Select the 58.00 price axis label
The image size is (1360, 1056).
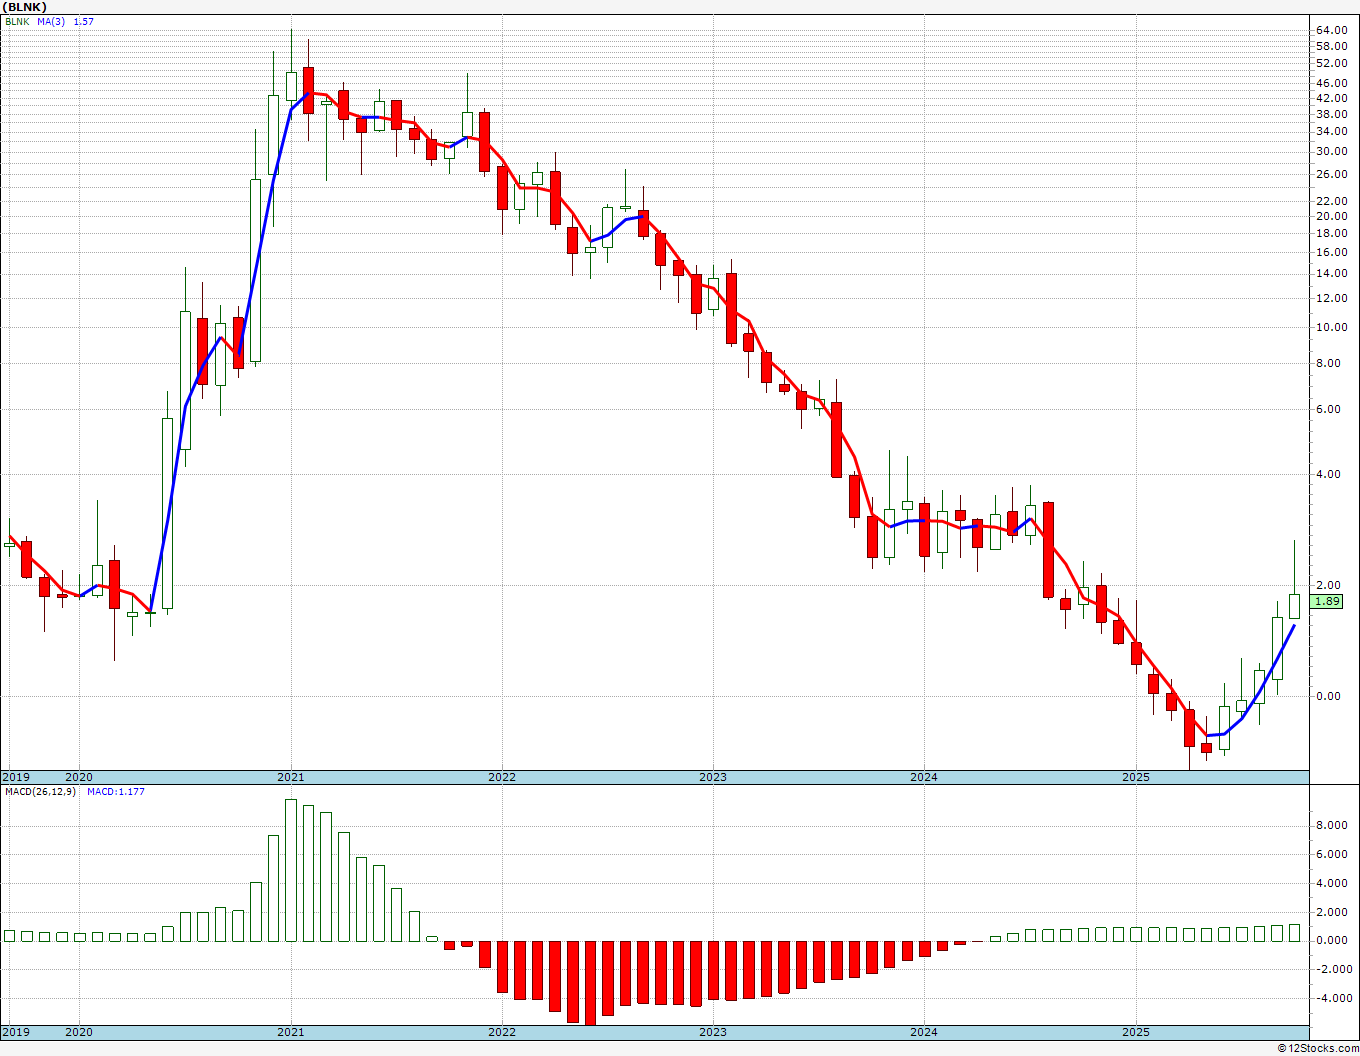pyautogui.click(x=1332, y=47)
